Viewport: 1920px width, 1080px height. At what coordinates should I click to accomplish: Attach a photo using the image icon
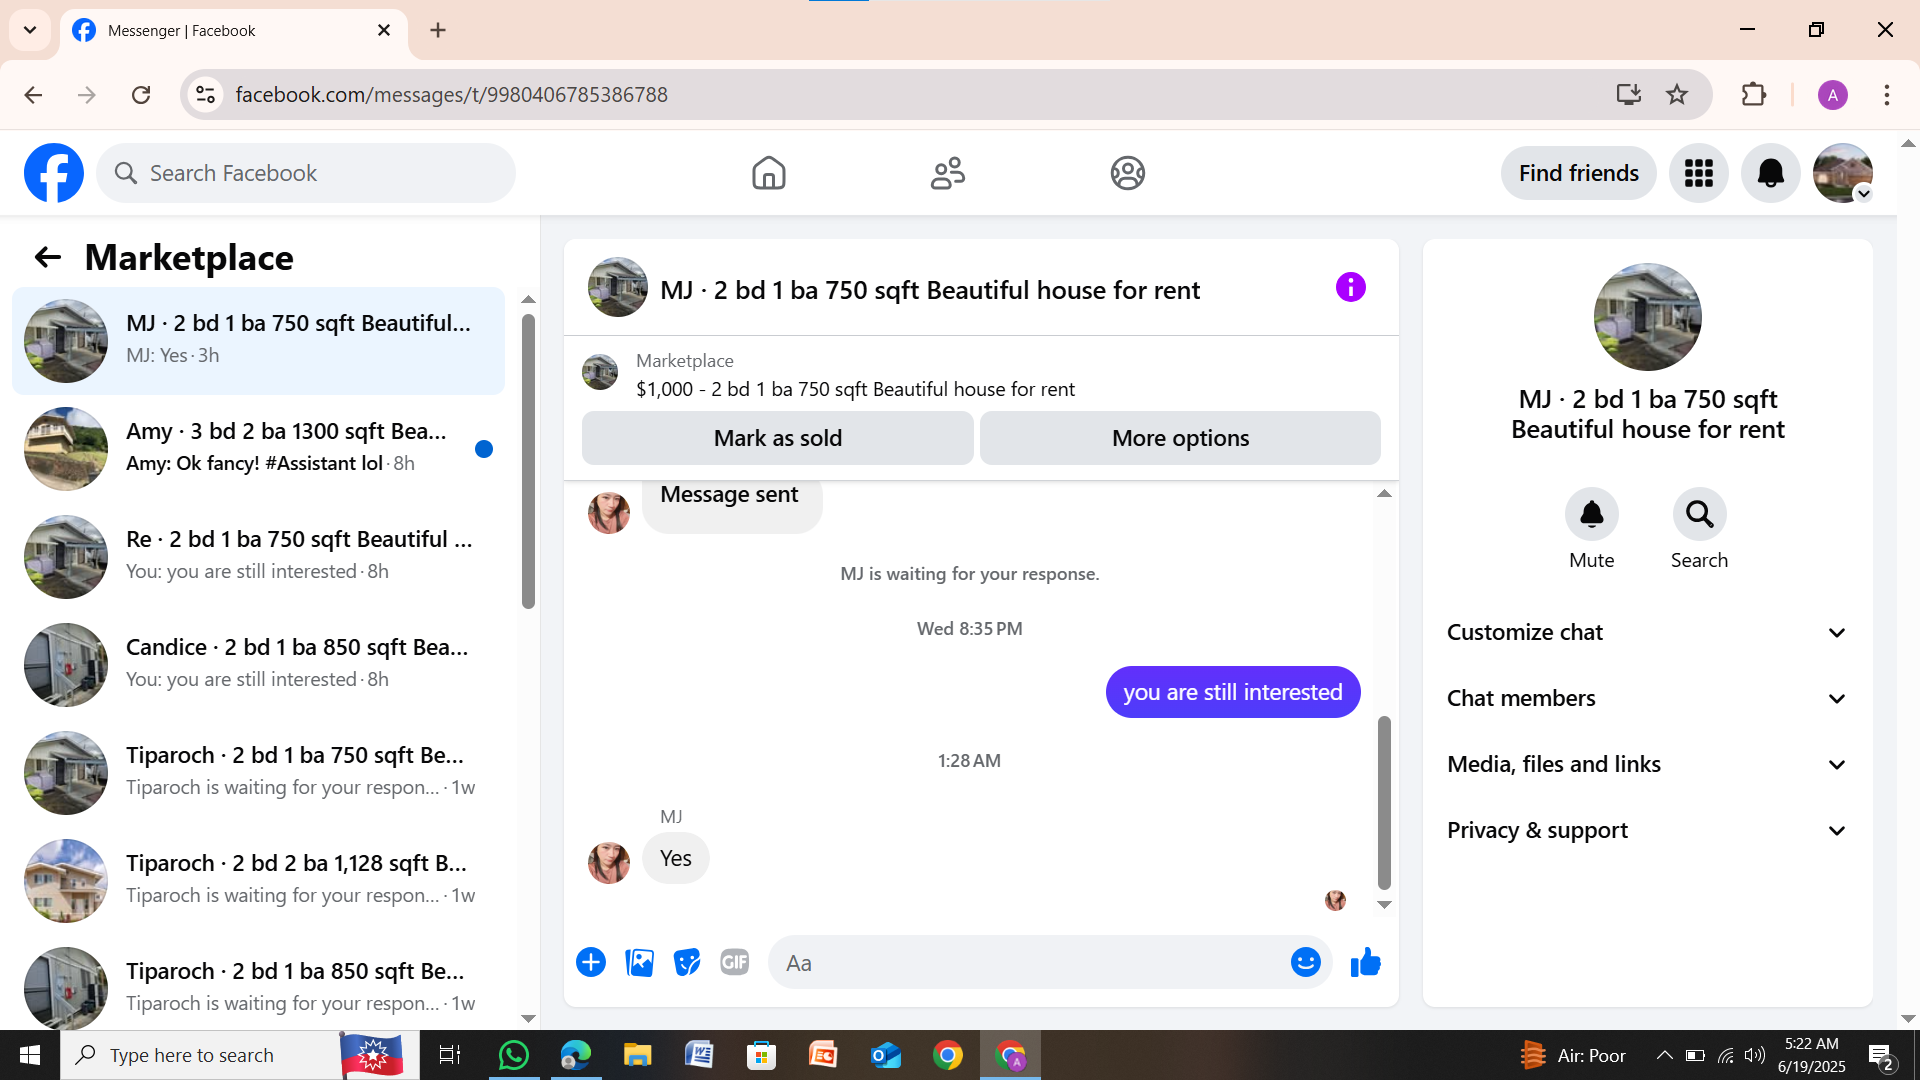(x=639, y=962)
